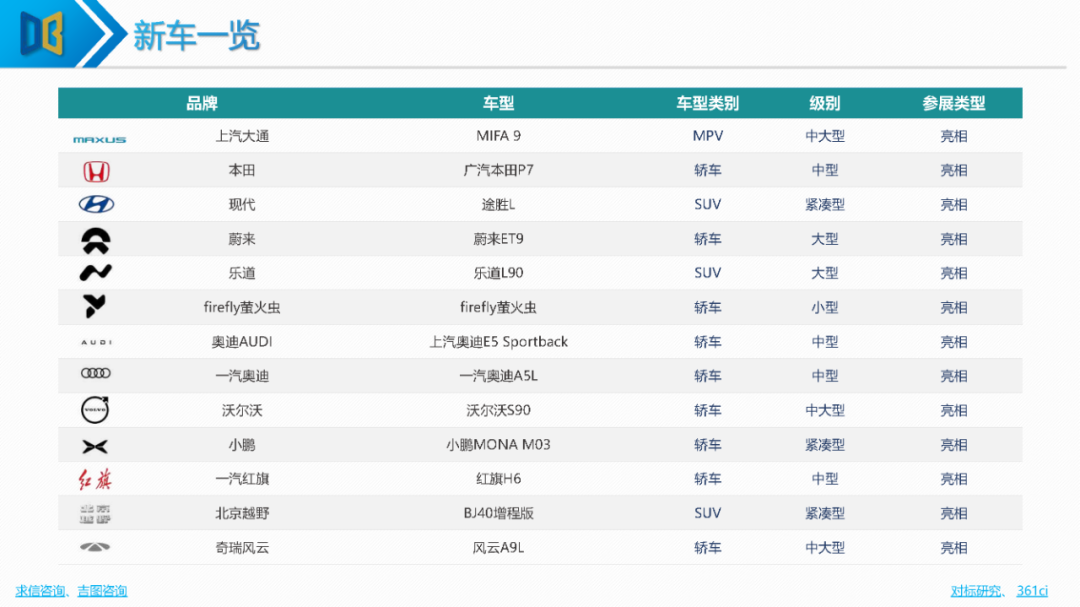Click the red Hongqi calligraphy logo
1080x607 pixels.
tap(95, 479)
